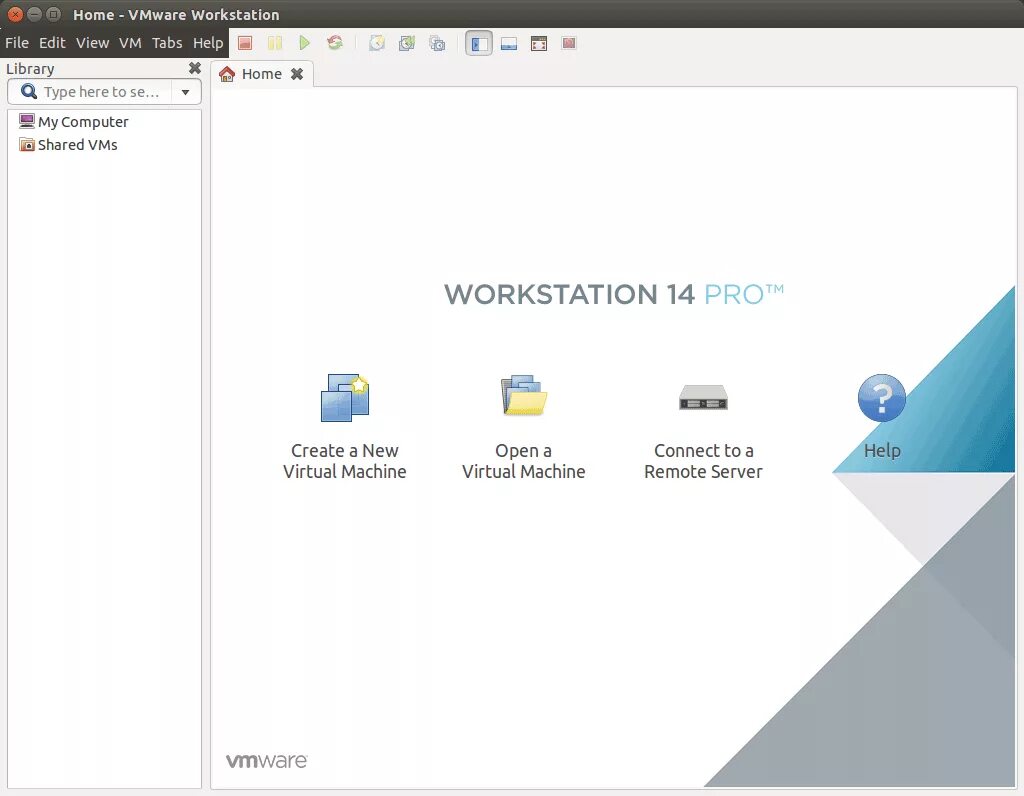Click the restart guest toolbar icon

[x=335, y=43]
